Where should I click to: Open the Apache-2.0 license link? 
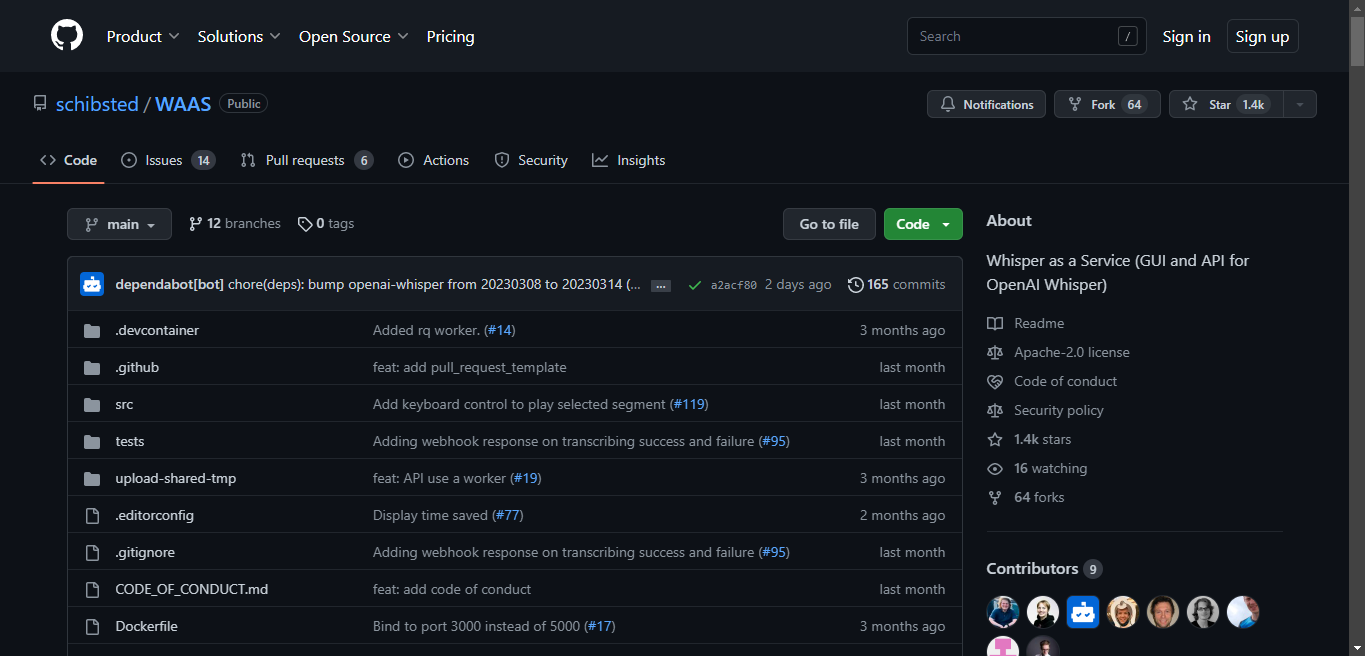(1058, 352)
